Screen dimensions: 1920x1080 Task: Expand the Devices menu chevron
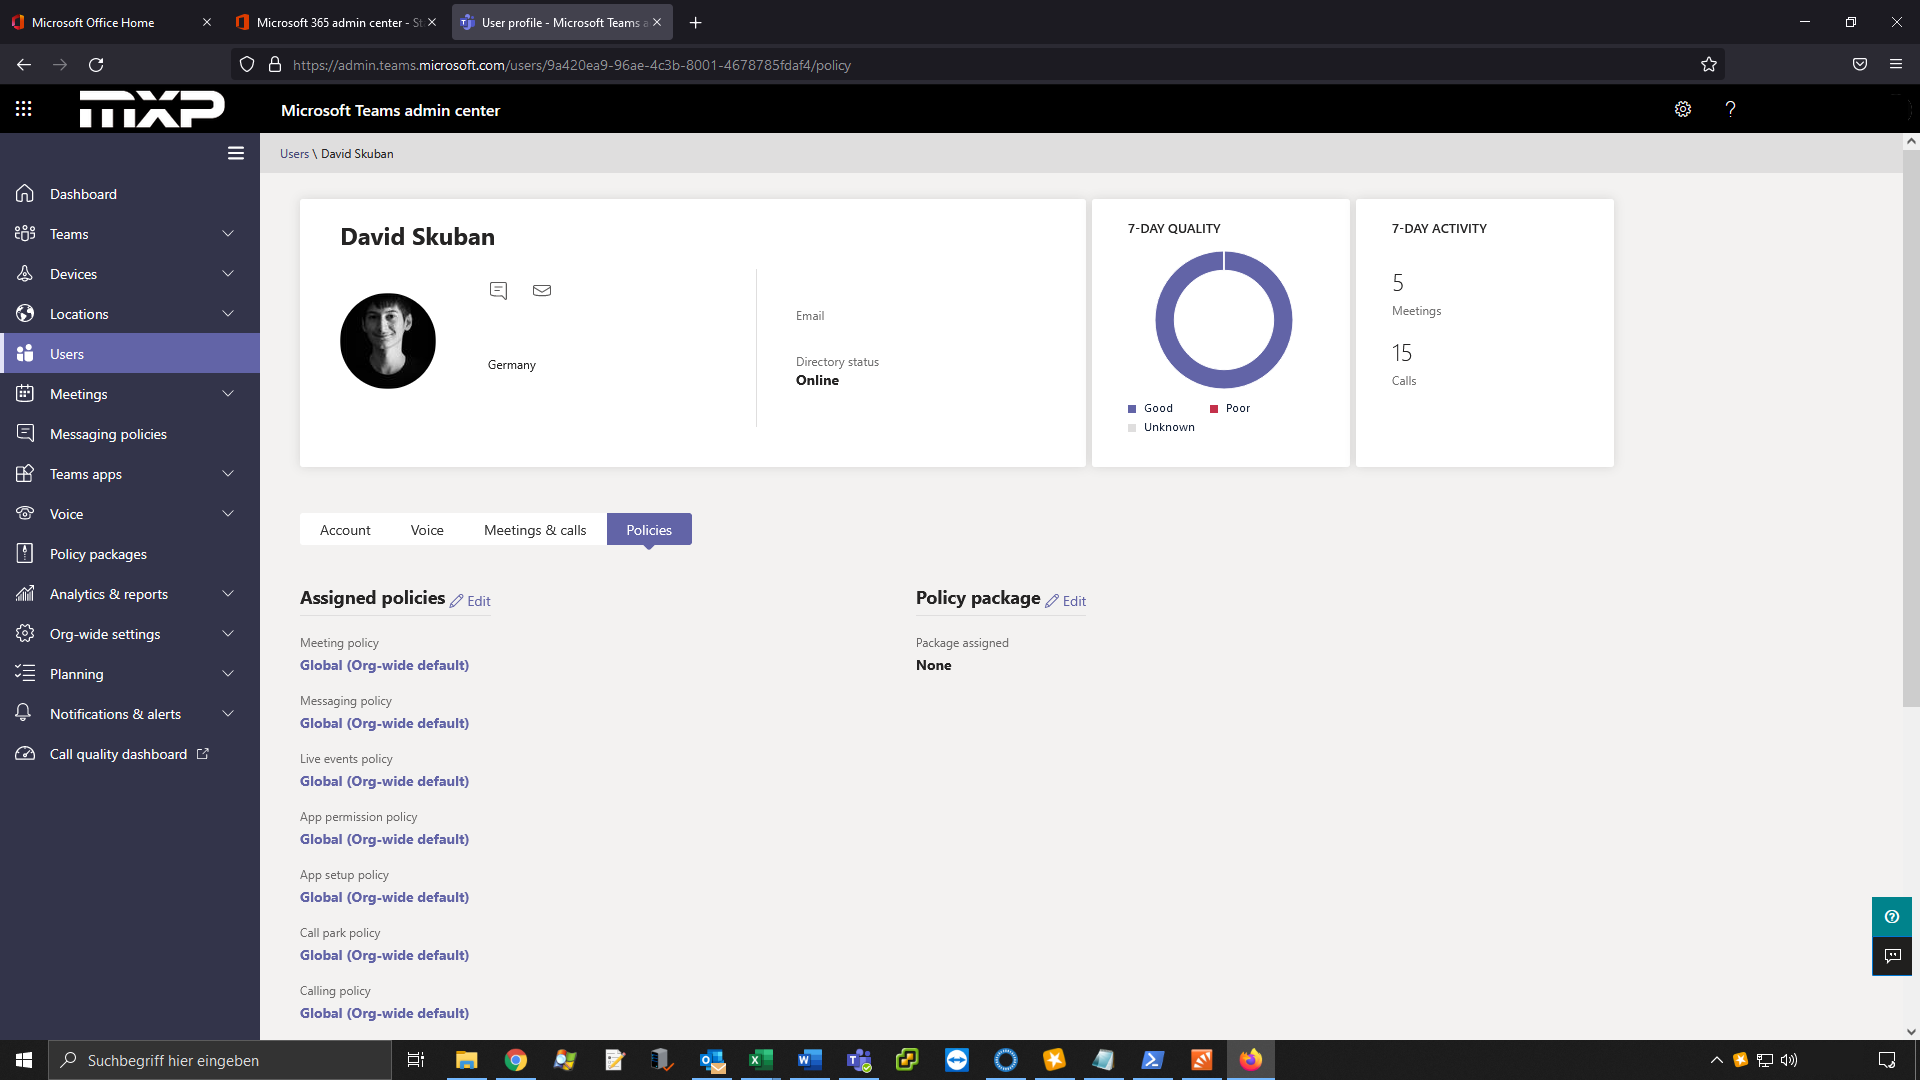[x=228, y=274]
